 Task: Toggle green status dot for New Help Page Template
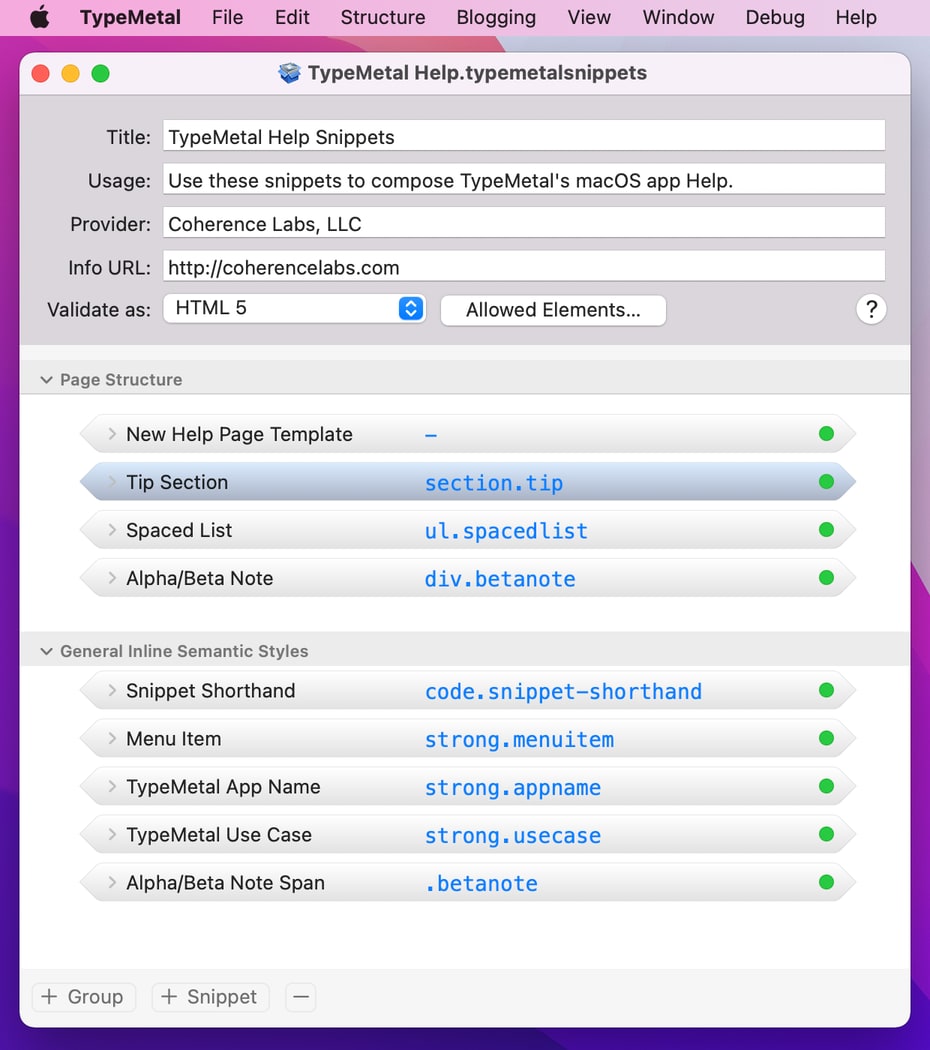click(x=826, y=434)
